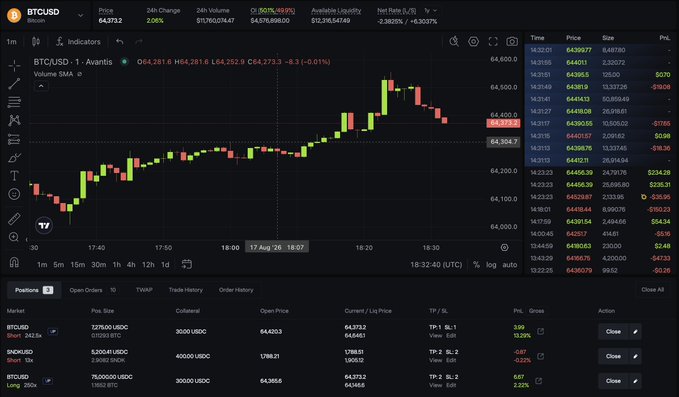Edit TP/SL of BTCUSD Short position
This screenshot has width=679, height=397.
point(451,336)
